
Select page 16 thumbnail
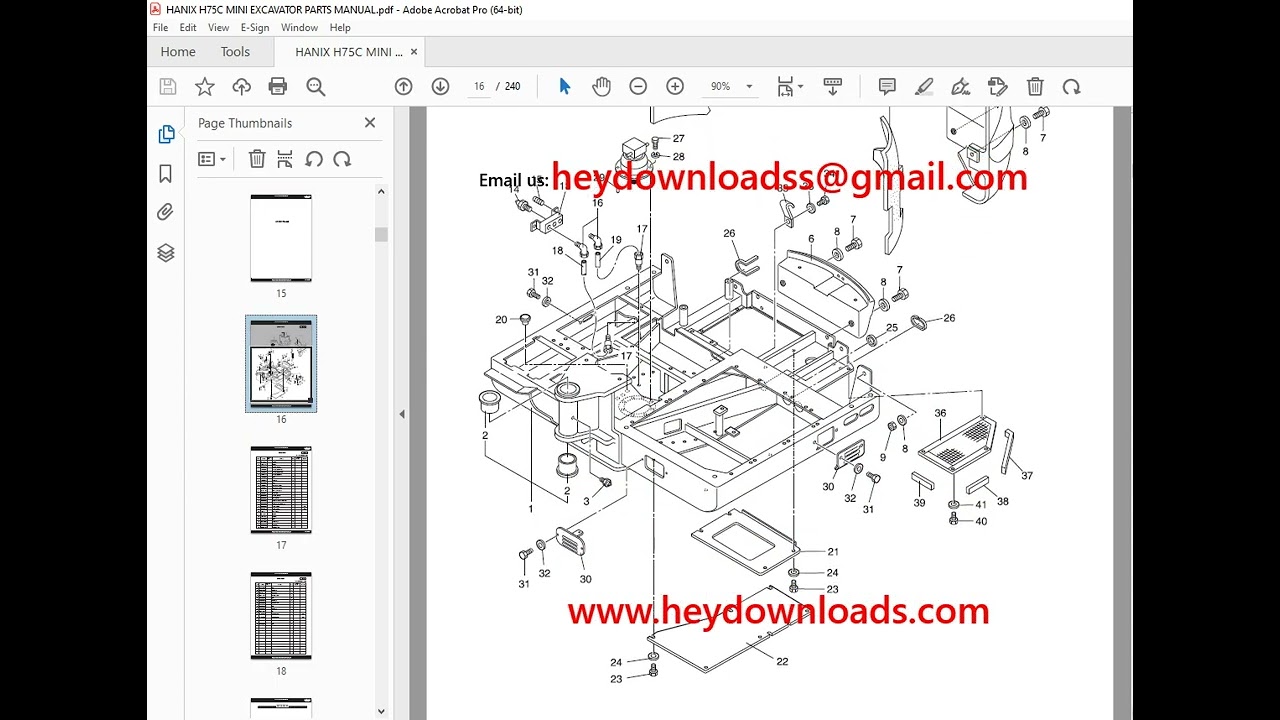pyautogui.click(x=281, y=364)
